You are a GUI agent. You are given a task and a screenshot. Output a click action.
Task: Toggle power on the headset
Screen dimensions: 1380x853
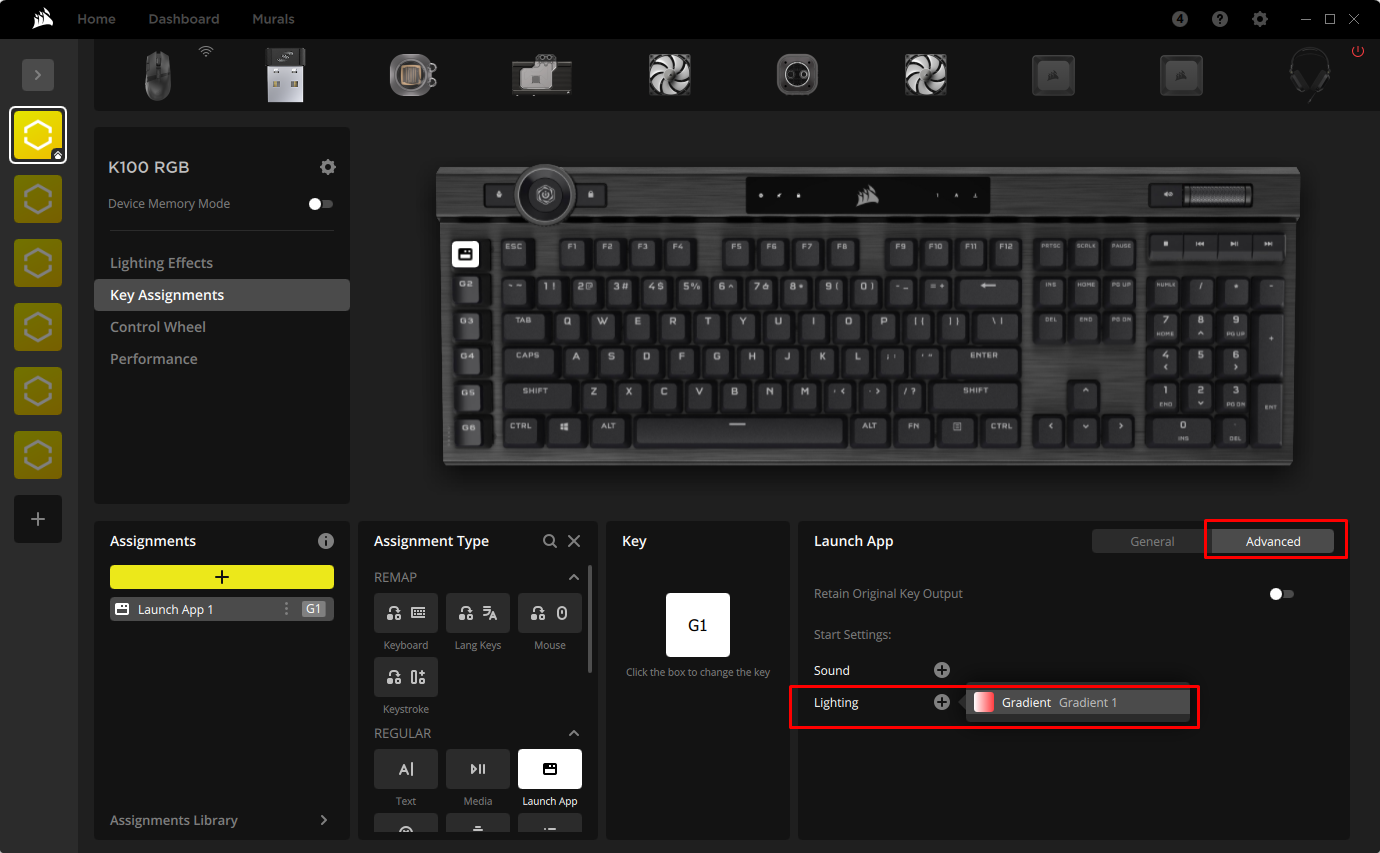tap(1358, 52)
